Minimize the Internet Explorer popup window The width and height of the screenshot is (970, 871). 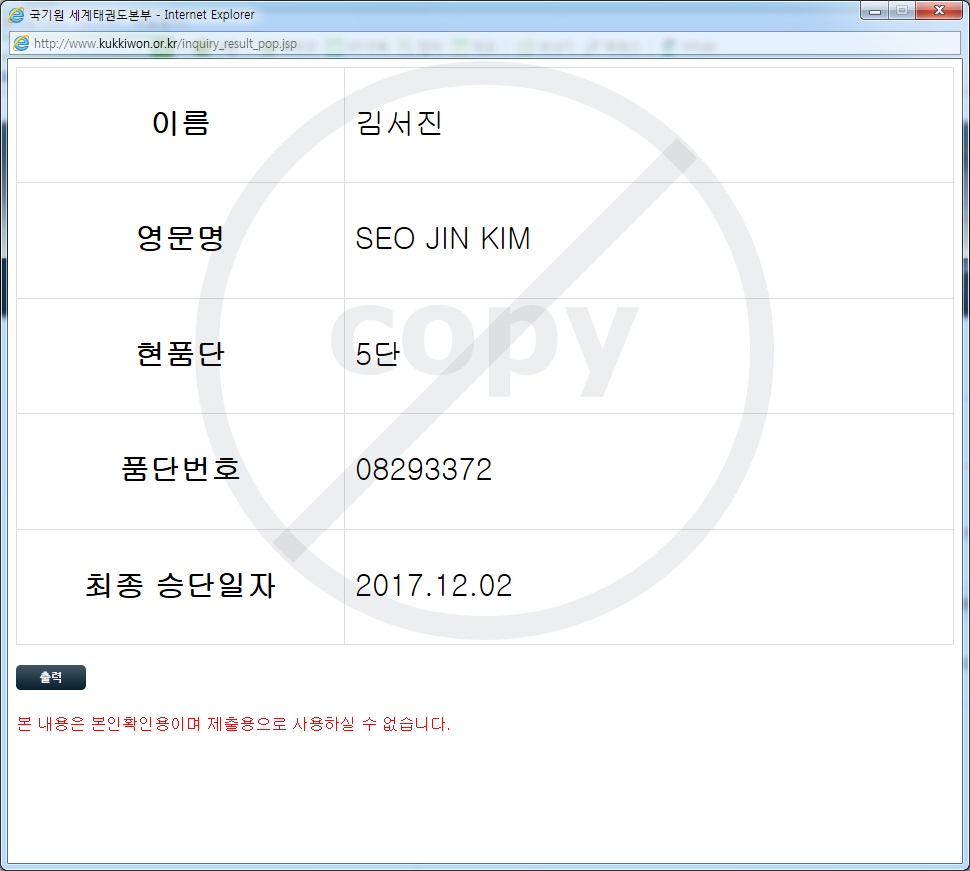pyautogui.click(x=875, y=11)
